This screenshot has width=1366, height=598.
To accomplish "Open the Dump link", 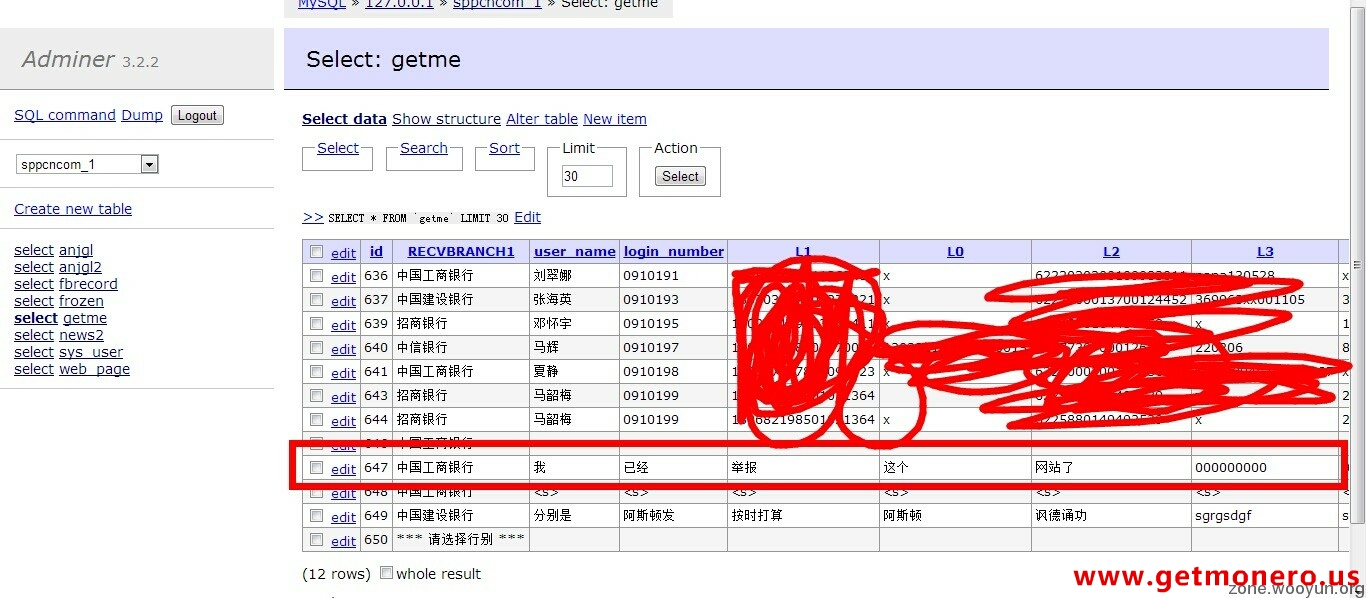I will pos(142,115).
